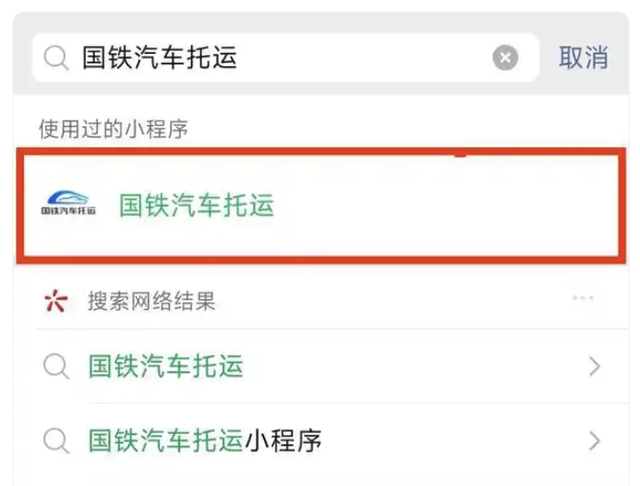
Task: Click blank space inside the search box
Action: tap(363, 58)
